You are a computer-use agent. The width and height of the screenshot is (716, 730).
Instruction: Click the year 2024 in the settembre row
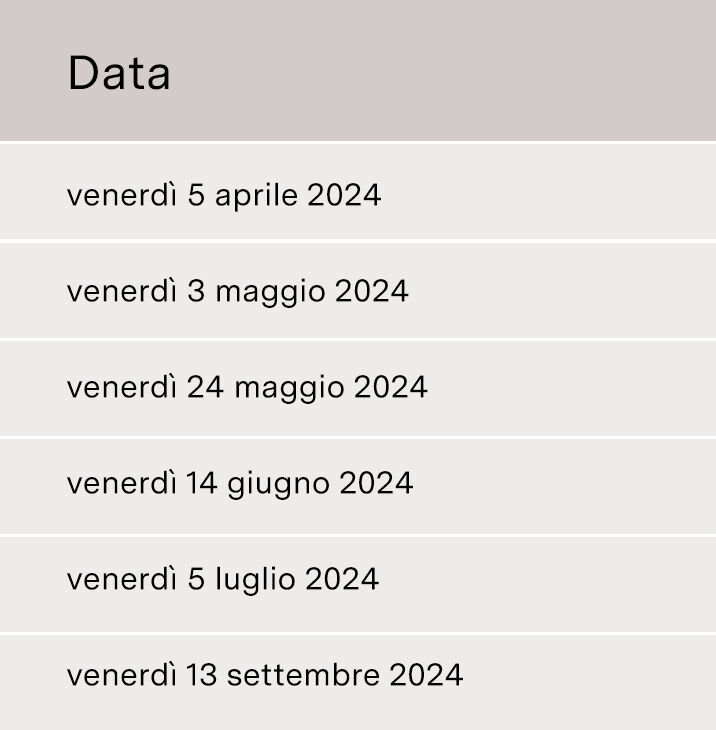[426, 675]
